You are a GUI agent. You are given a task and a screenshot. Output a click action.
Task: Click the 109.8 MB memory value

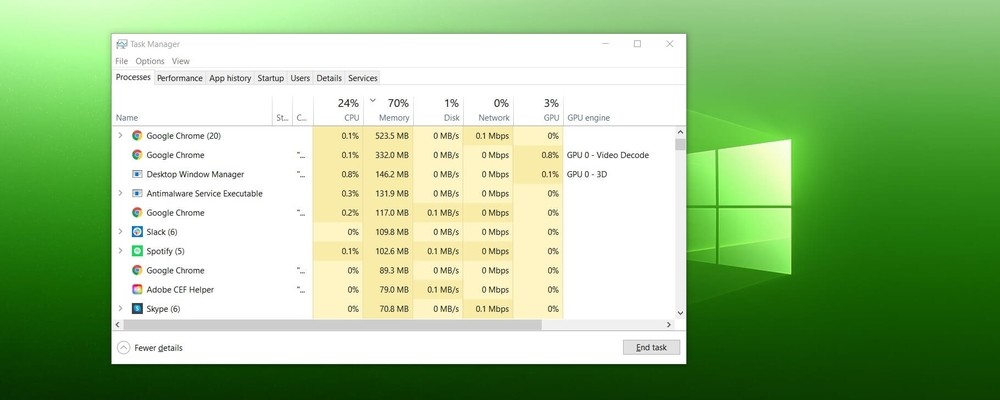tap(392, 232)
